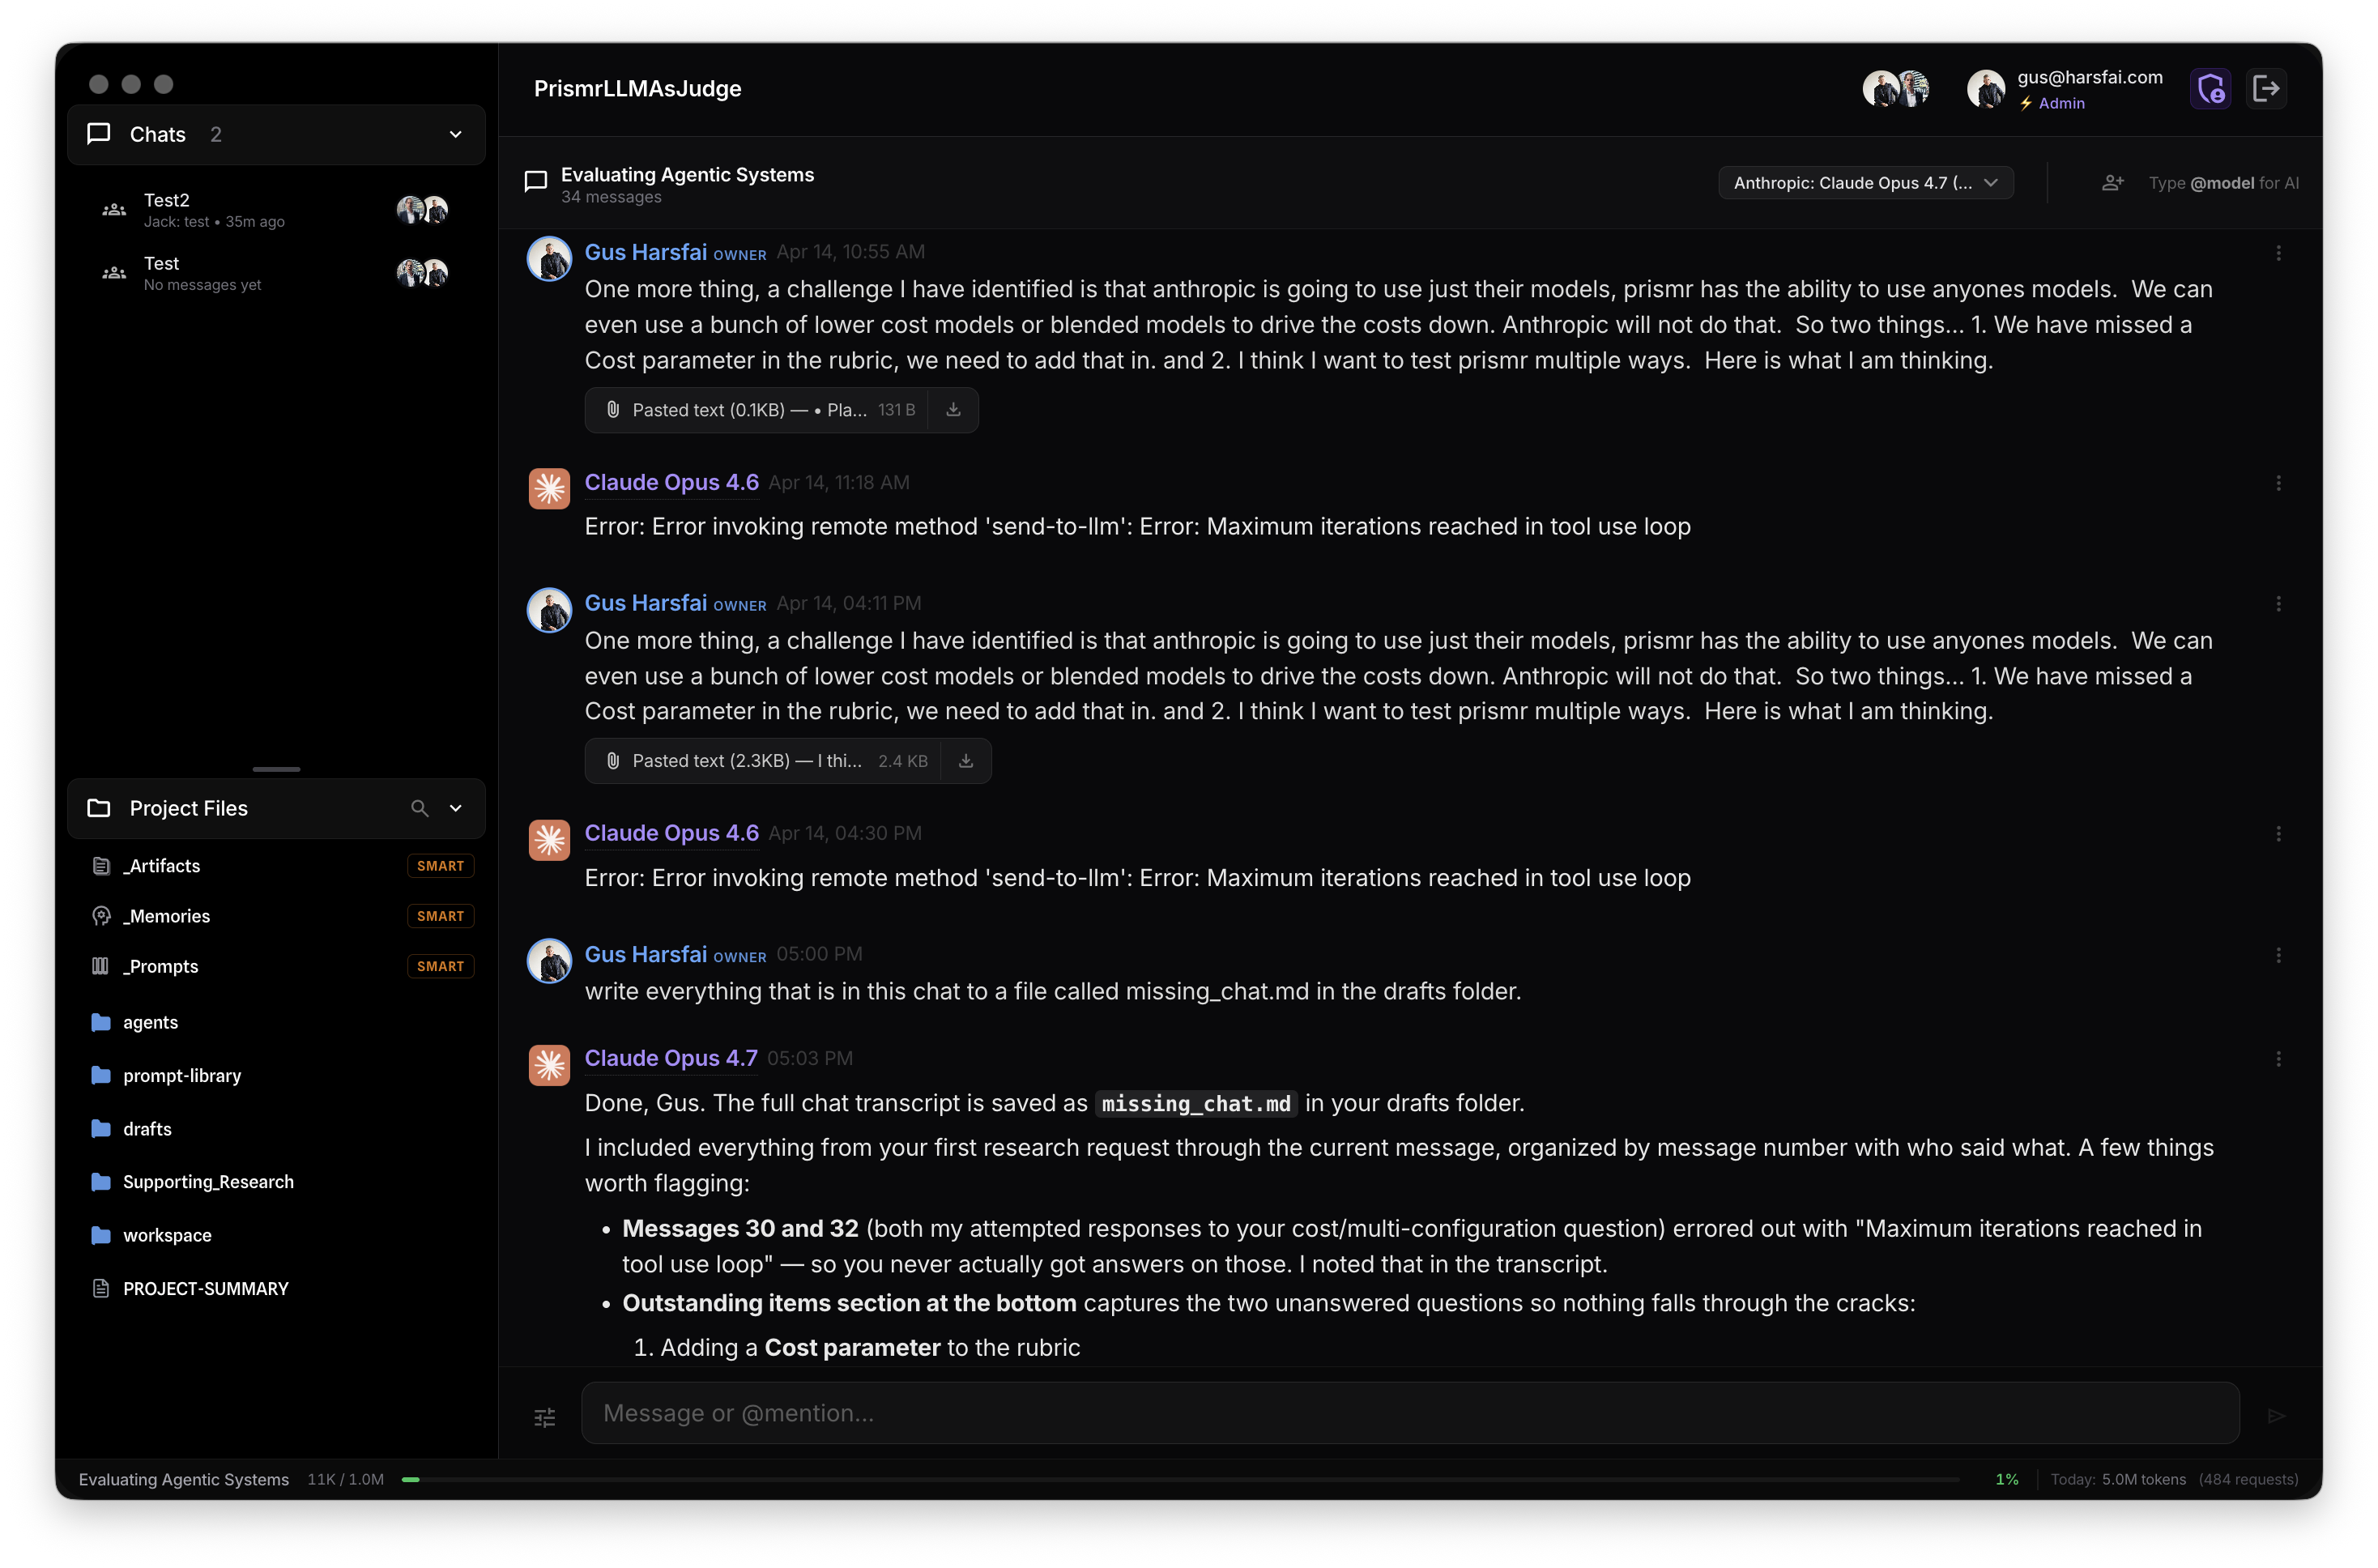Toggle SMART mode on _Memories file
The width and height of the screenshot is (2378, 1568).
pos(440,915)
